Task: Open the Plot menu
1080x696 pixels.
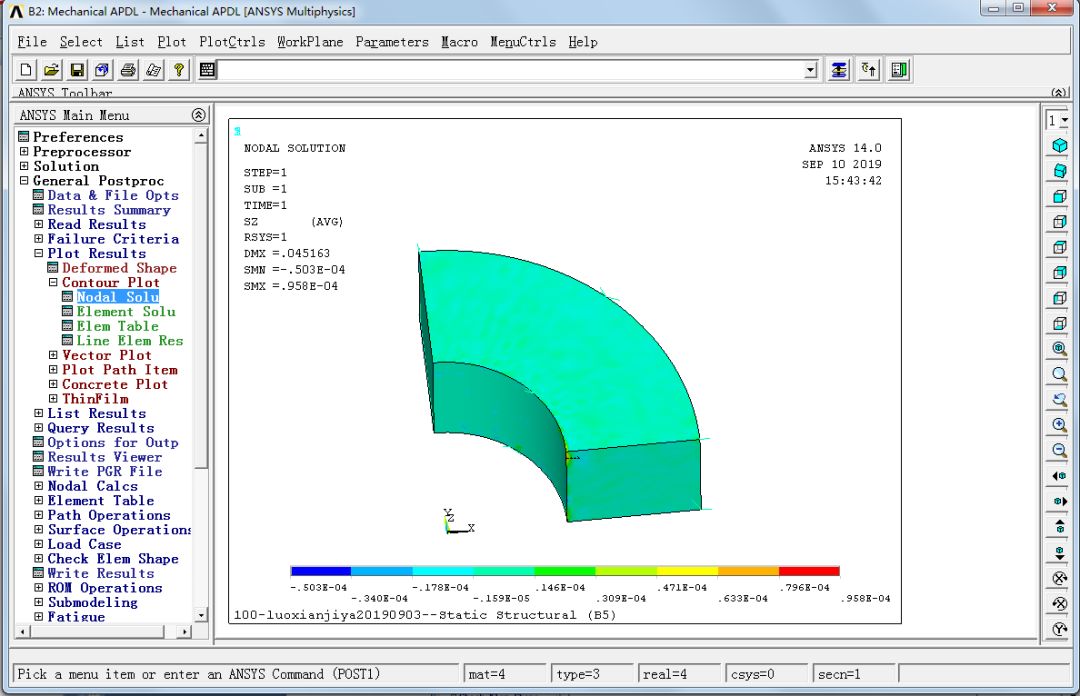Action: (172, 42)
